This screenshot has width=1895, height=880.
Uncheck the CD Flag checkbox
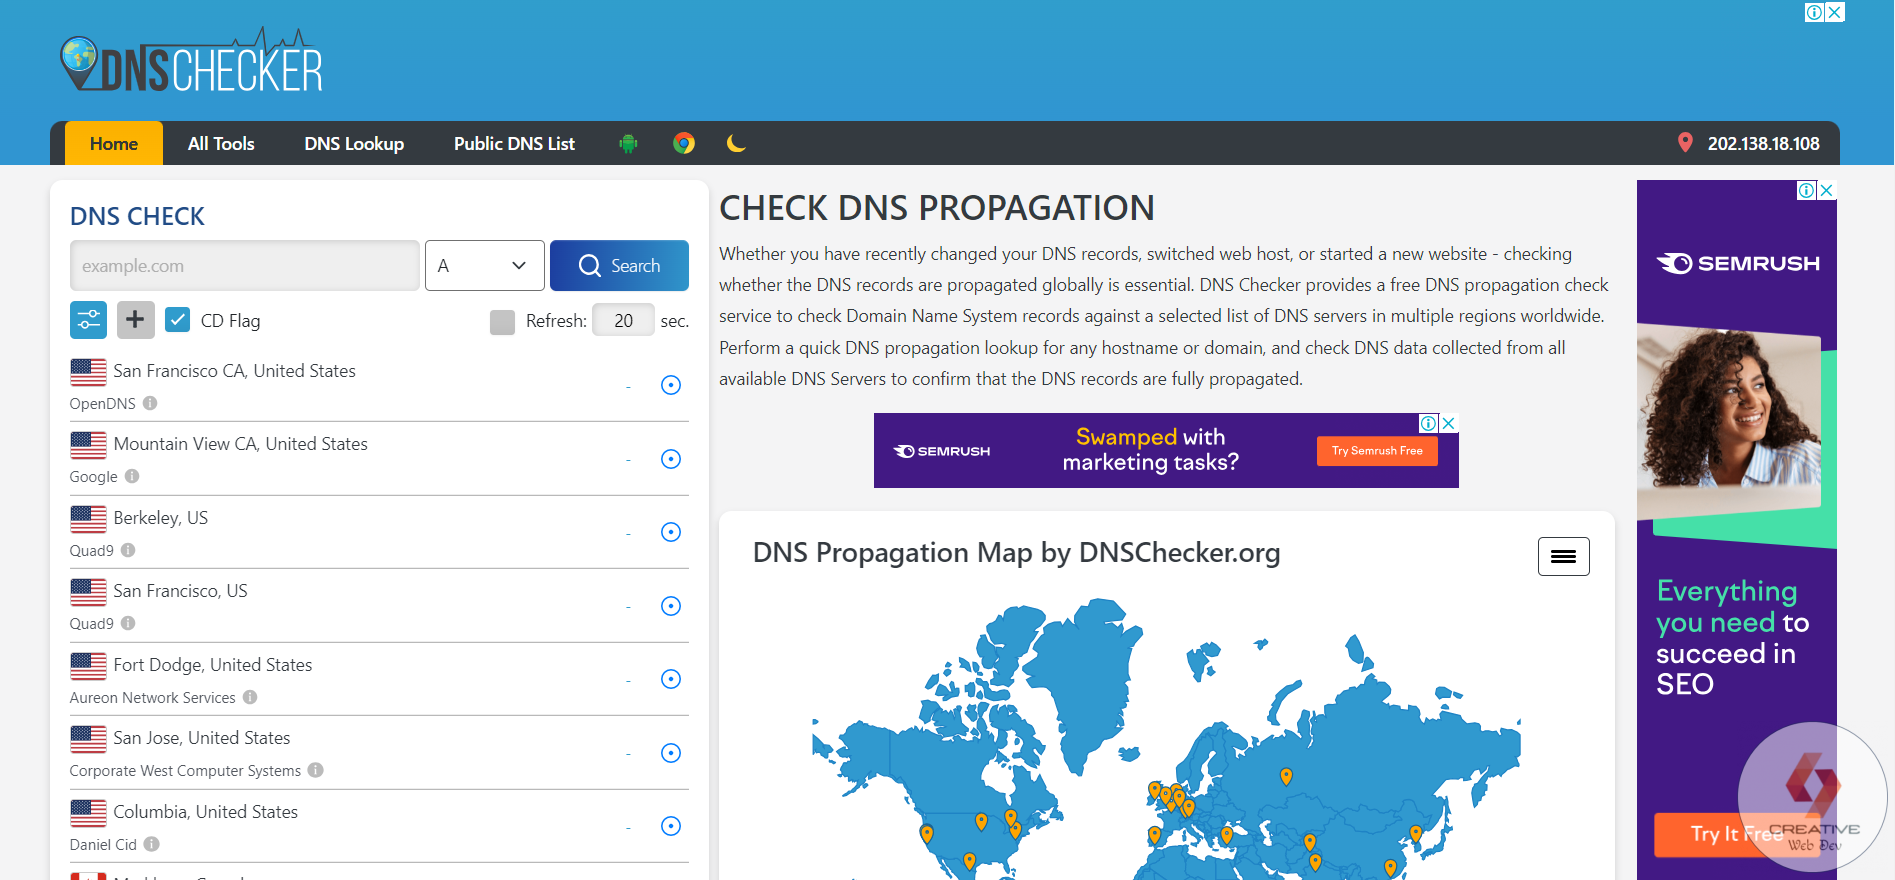177,320
